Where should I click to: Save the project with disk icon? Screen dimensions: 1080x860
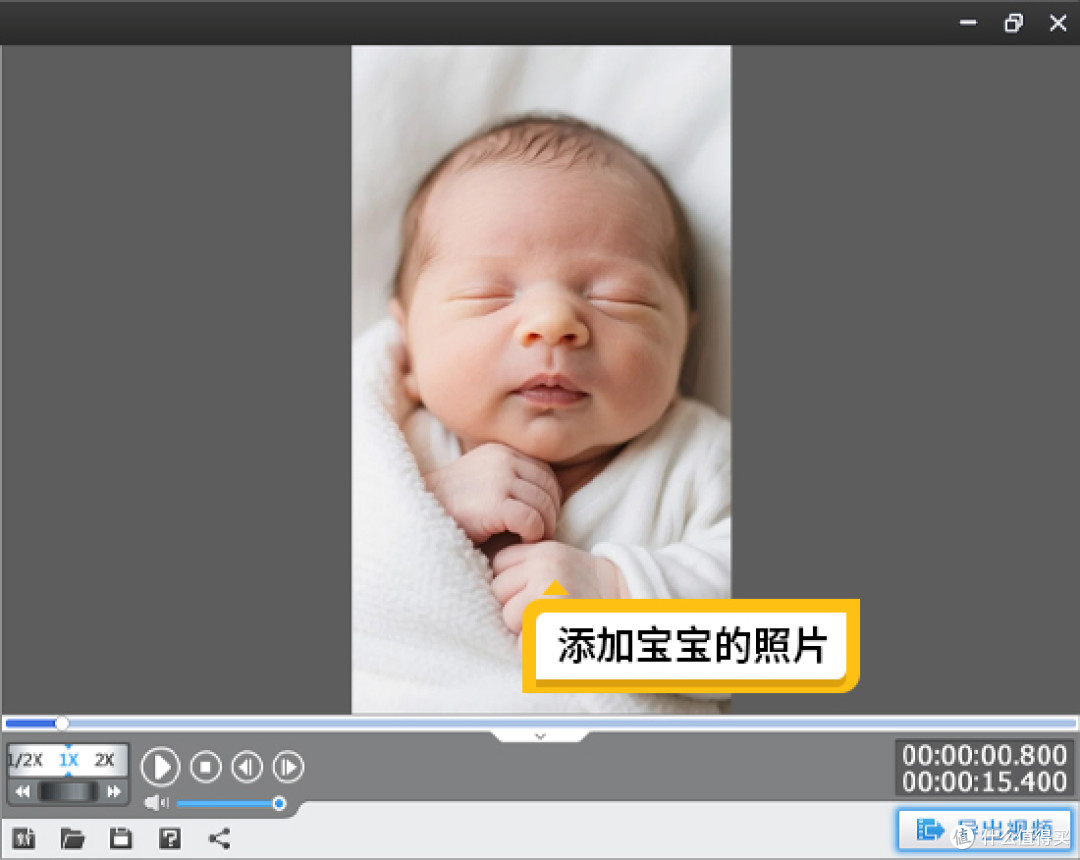[121, 839]
